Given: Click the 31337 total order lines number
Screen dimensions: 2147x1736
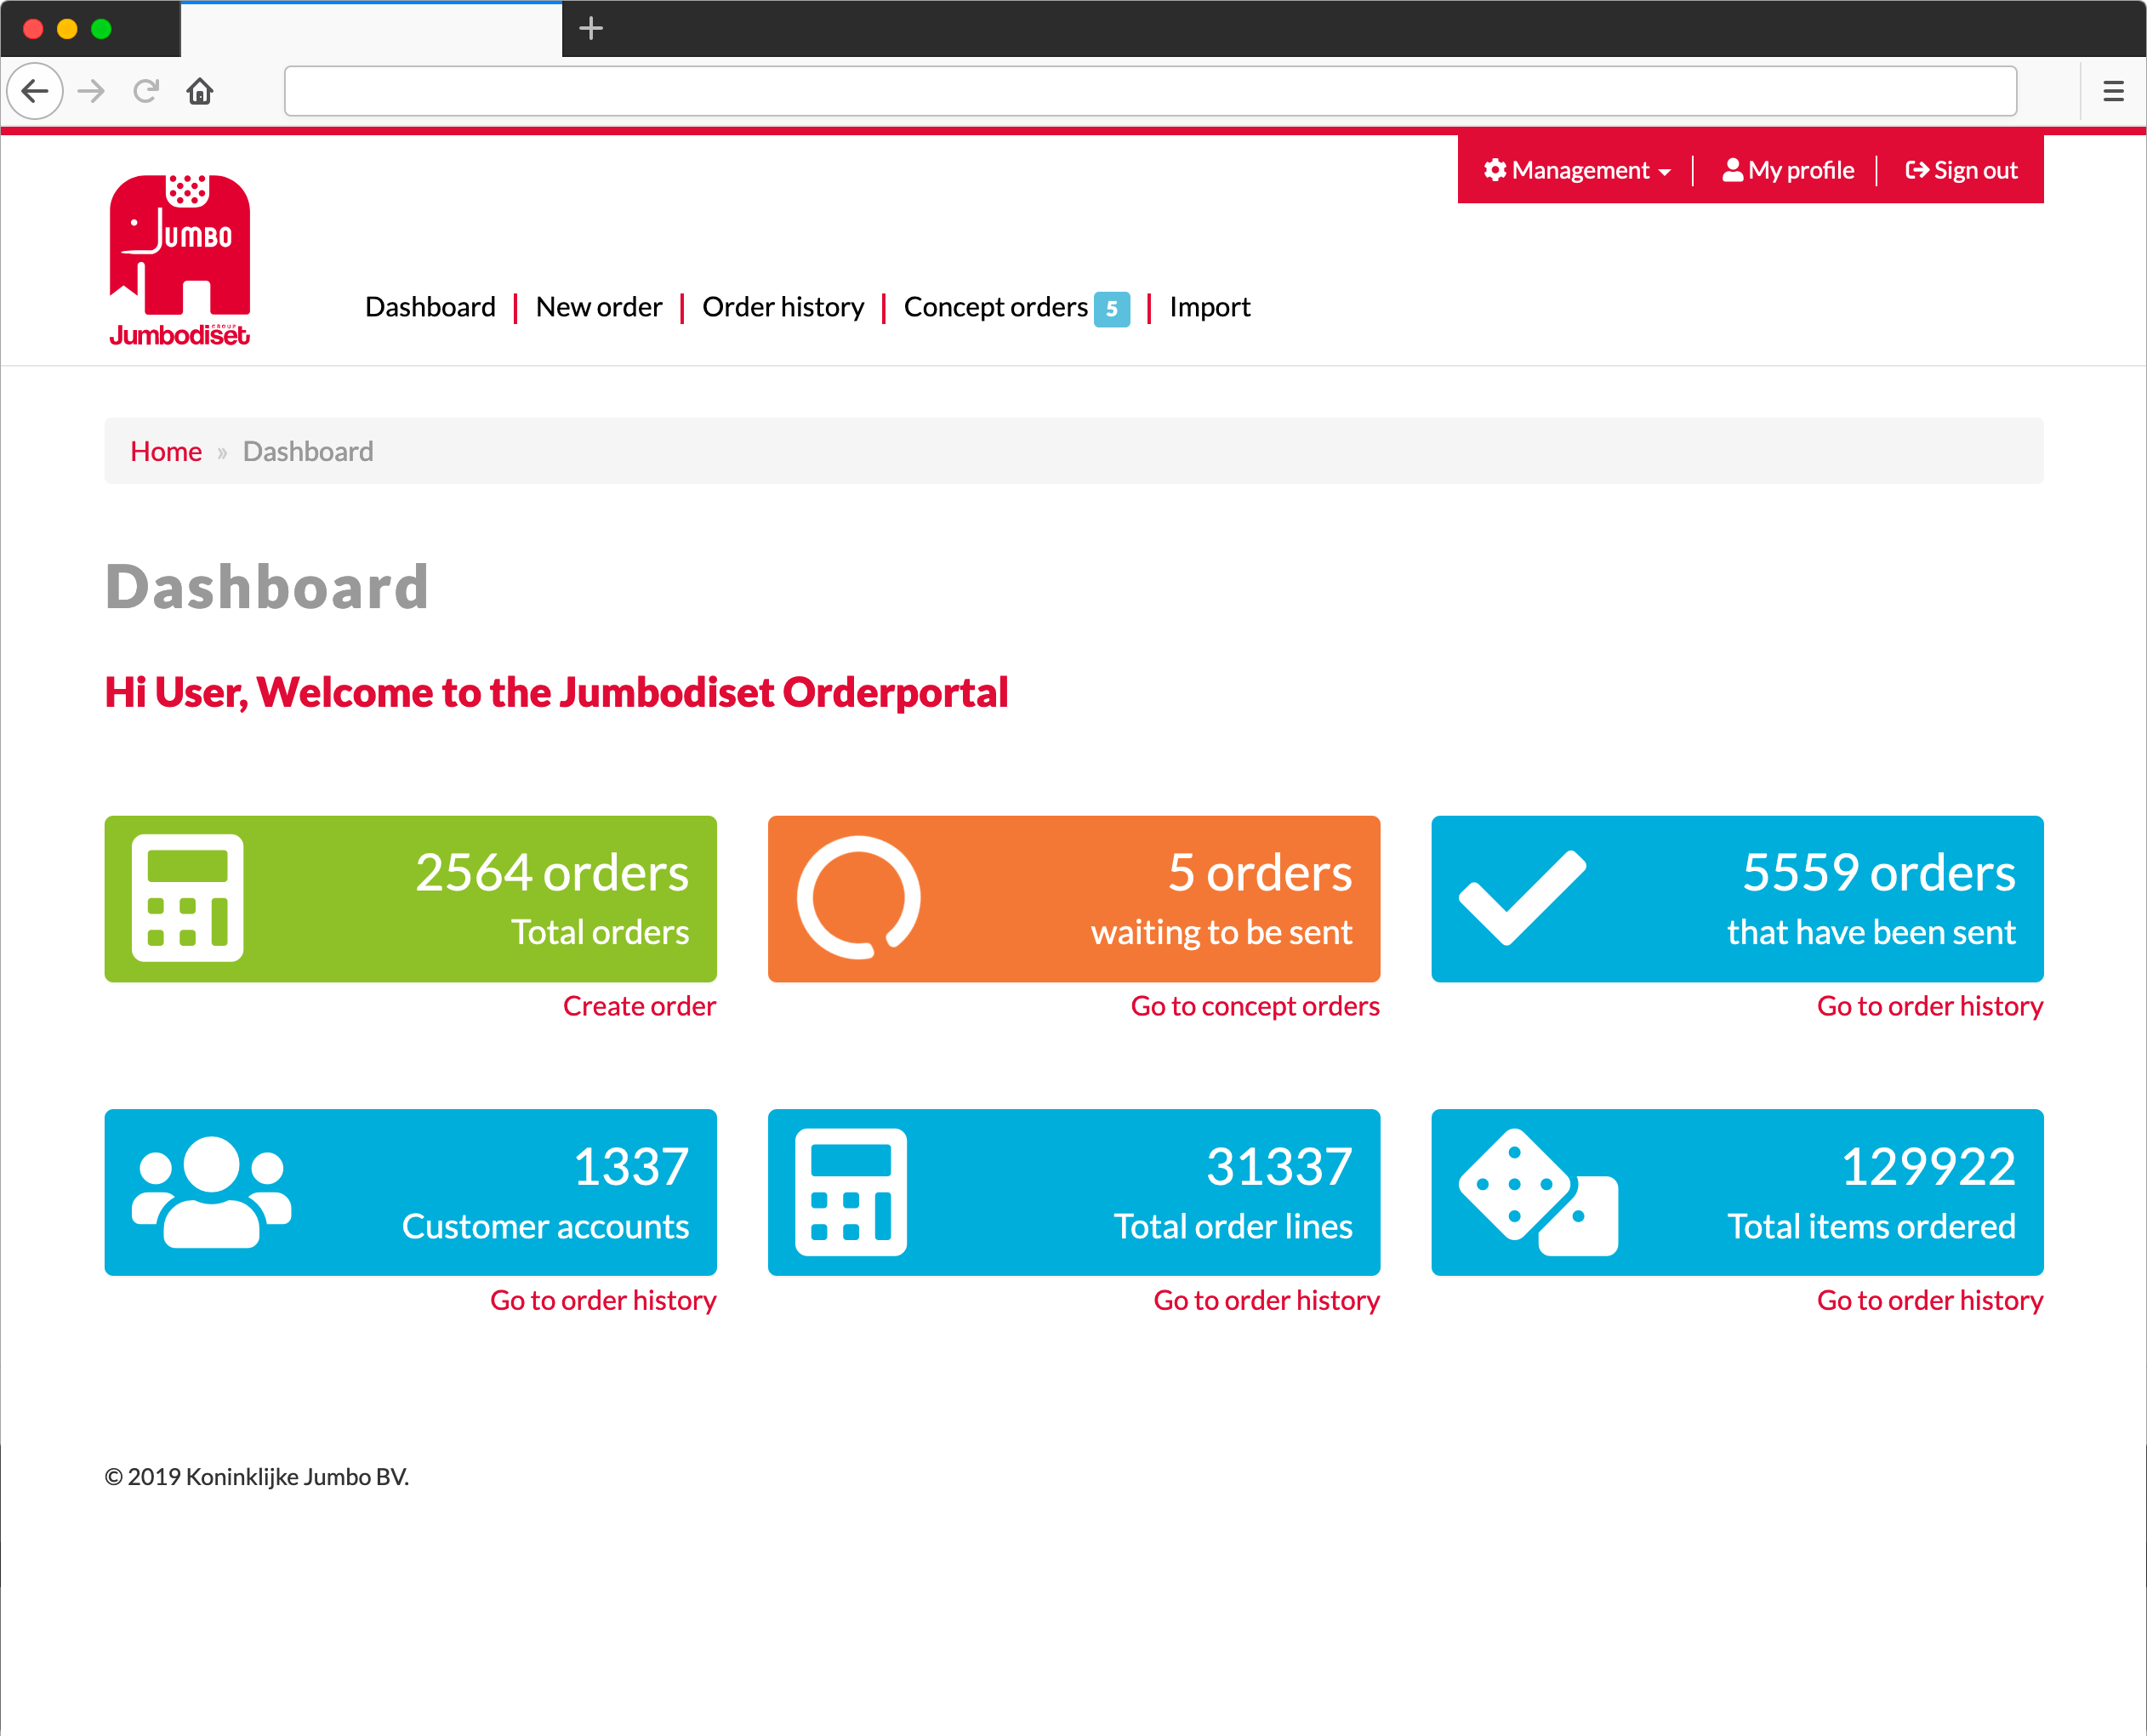Looking at the screenshot, I should [1279, 1167].
